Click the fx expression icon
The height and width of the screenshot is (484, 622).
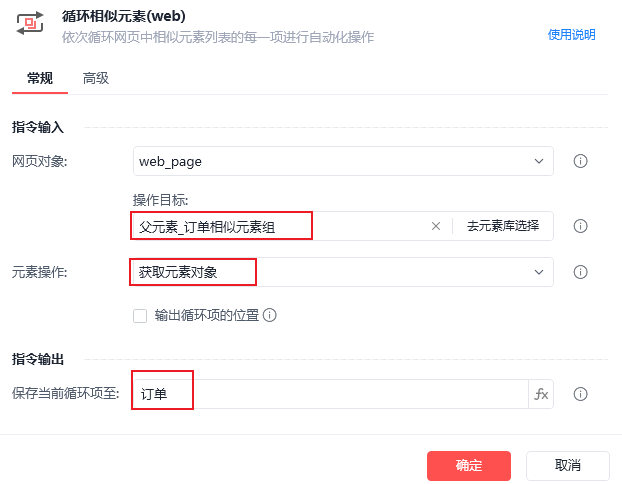click(x=541, y=394)
